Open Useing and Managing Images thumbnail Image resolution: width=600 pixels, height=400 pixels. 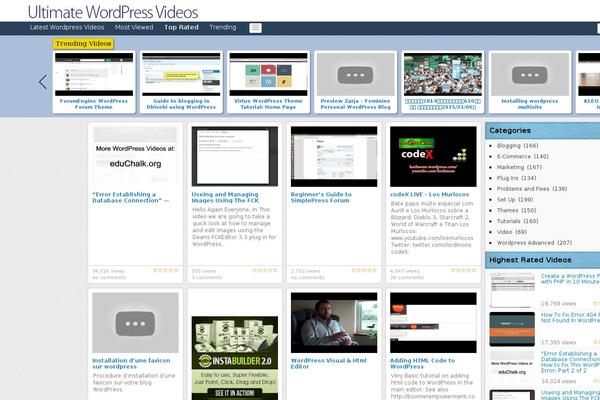pos(235,157)
